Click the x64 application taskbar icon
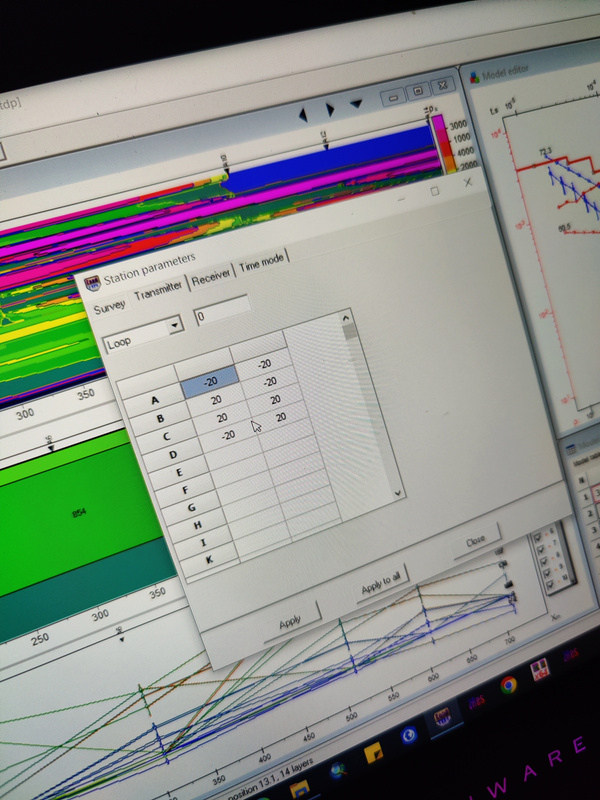The image size is (600, 800). [x=541, y=671]
